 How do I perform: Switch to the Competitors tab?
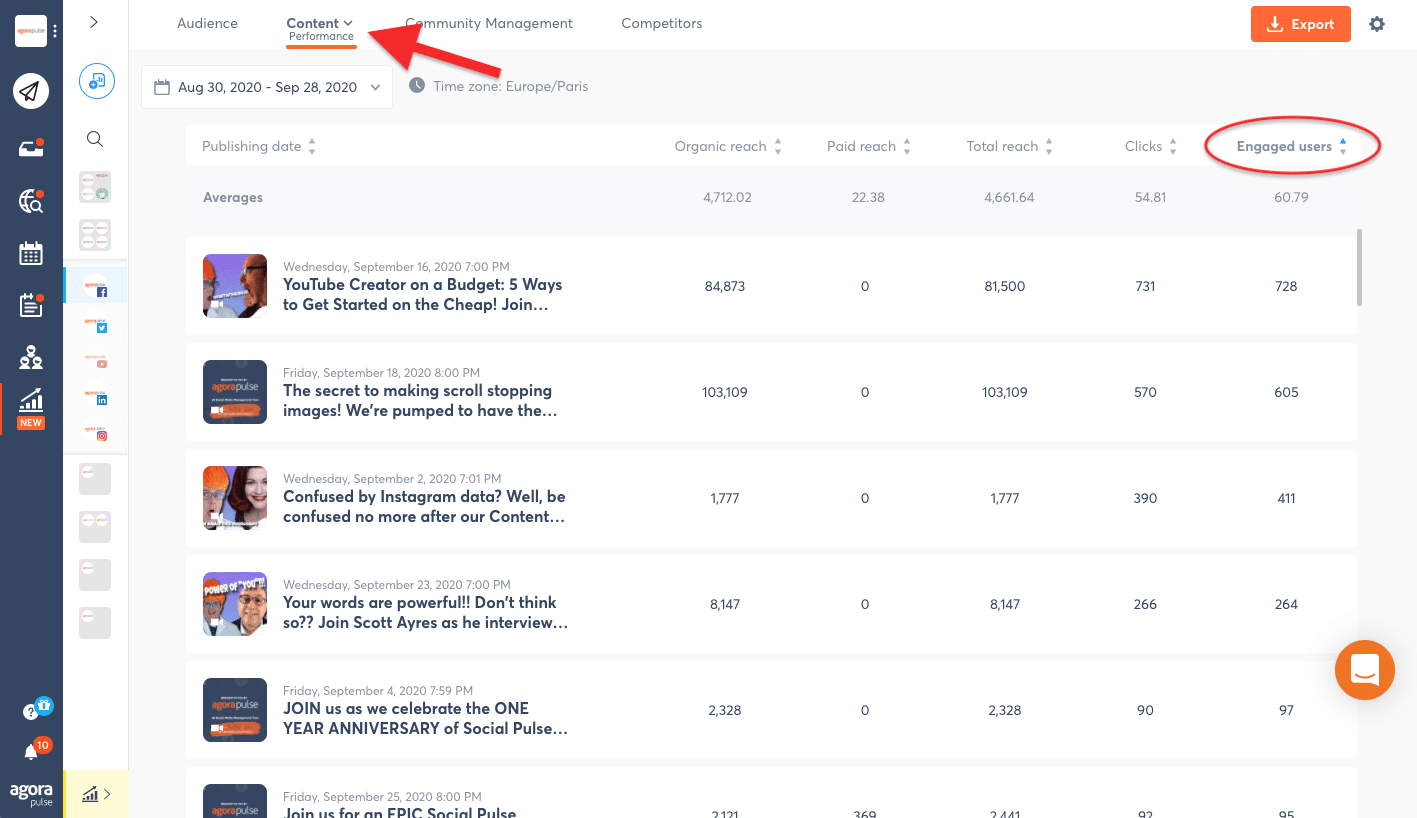[x=661, y=23]
